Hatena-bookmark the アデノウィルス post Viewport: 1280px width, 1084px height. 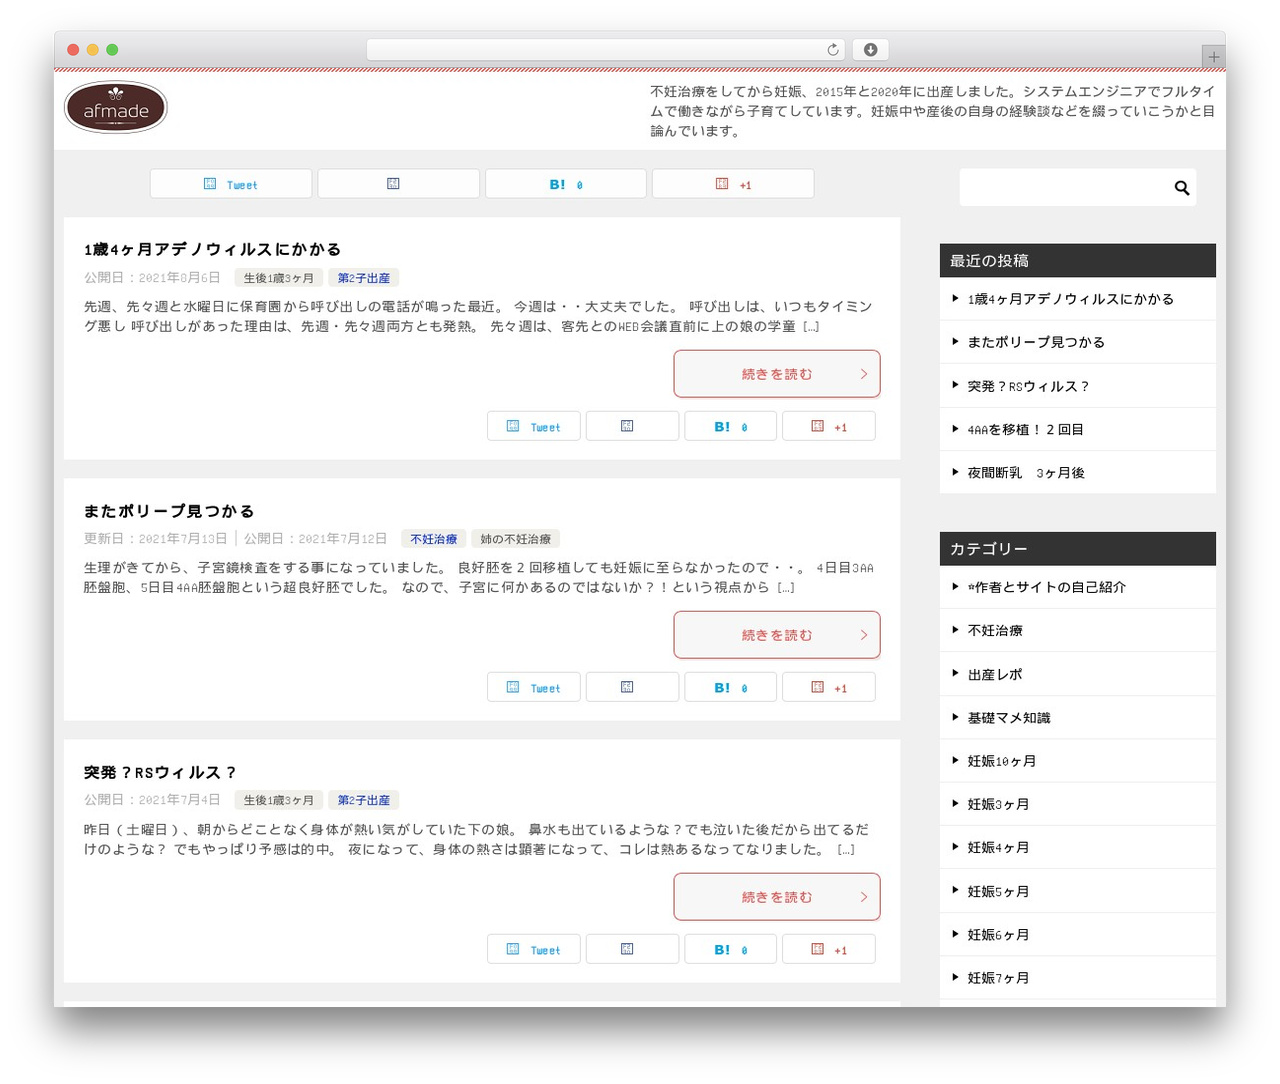730,426
